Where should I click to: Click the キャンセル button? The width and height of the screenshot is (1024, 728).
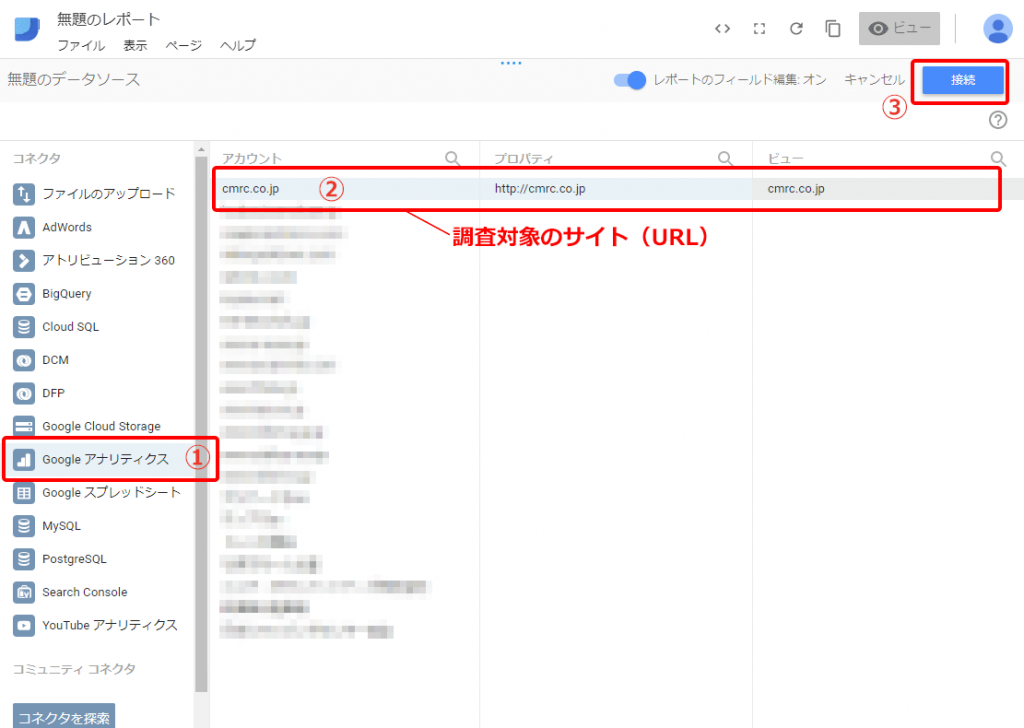click(874, 80)
